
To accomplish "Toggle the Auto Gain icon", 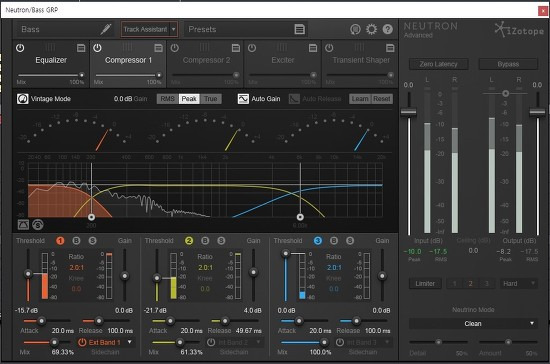I will coord(243,99).
